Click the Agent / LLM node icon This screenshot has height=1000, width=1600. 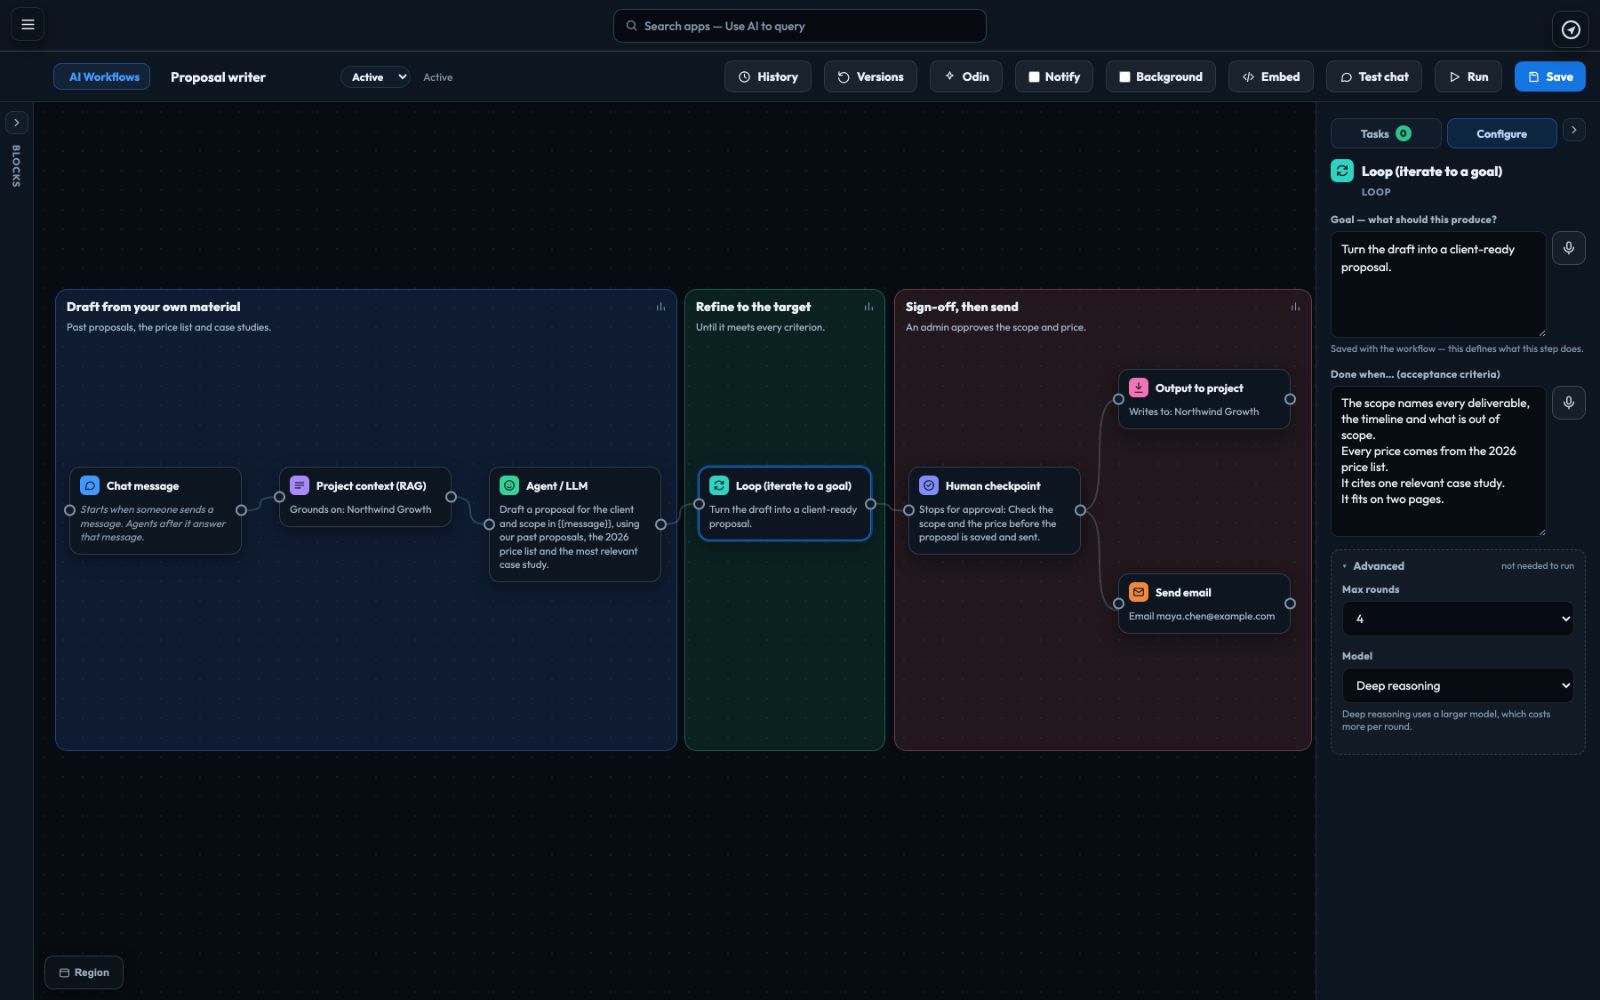pyautogui.click(x=509, y=486)
